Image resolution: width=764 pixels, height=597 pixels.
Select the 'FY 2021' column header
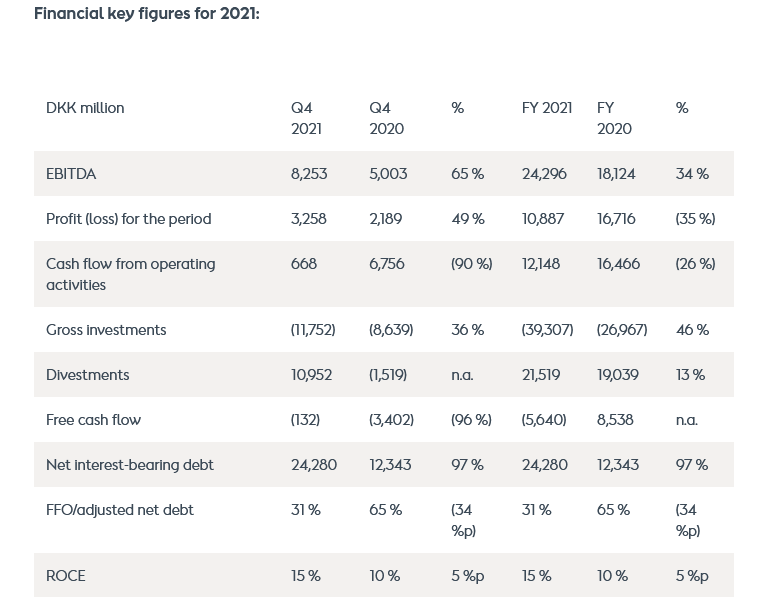pos(547,108)
